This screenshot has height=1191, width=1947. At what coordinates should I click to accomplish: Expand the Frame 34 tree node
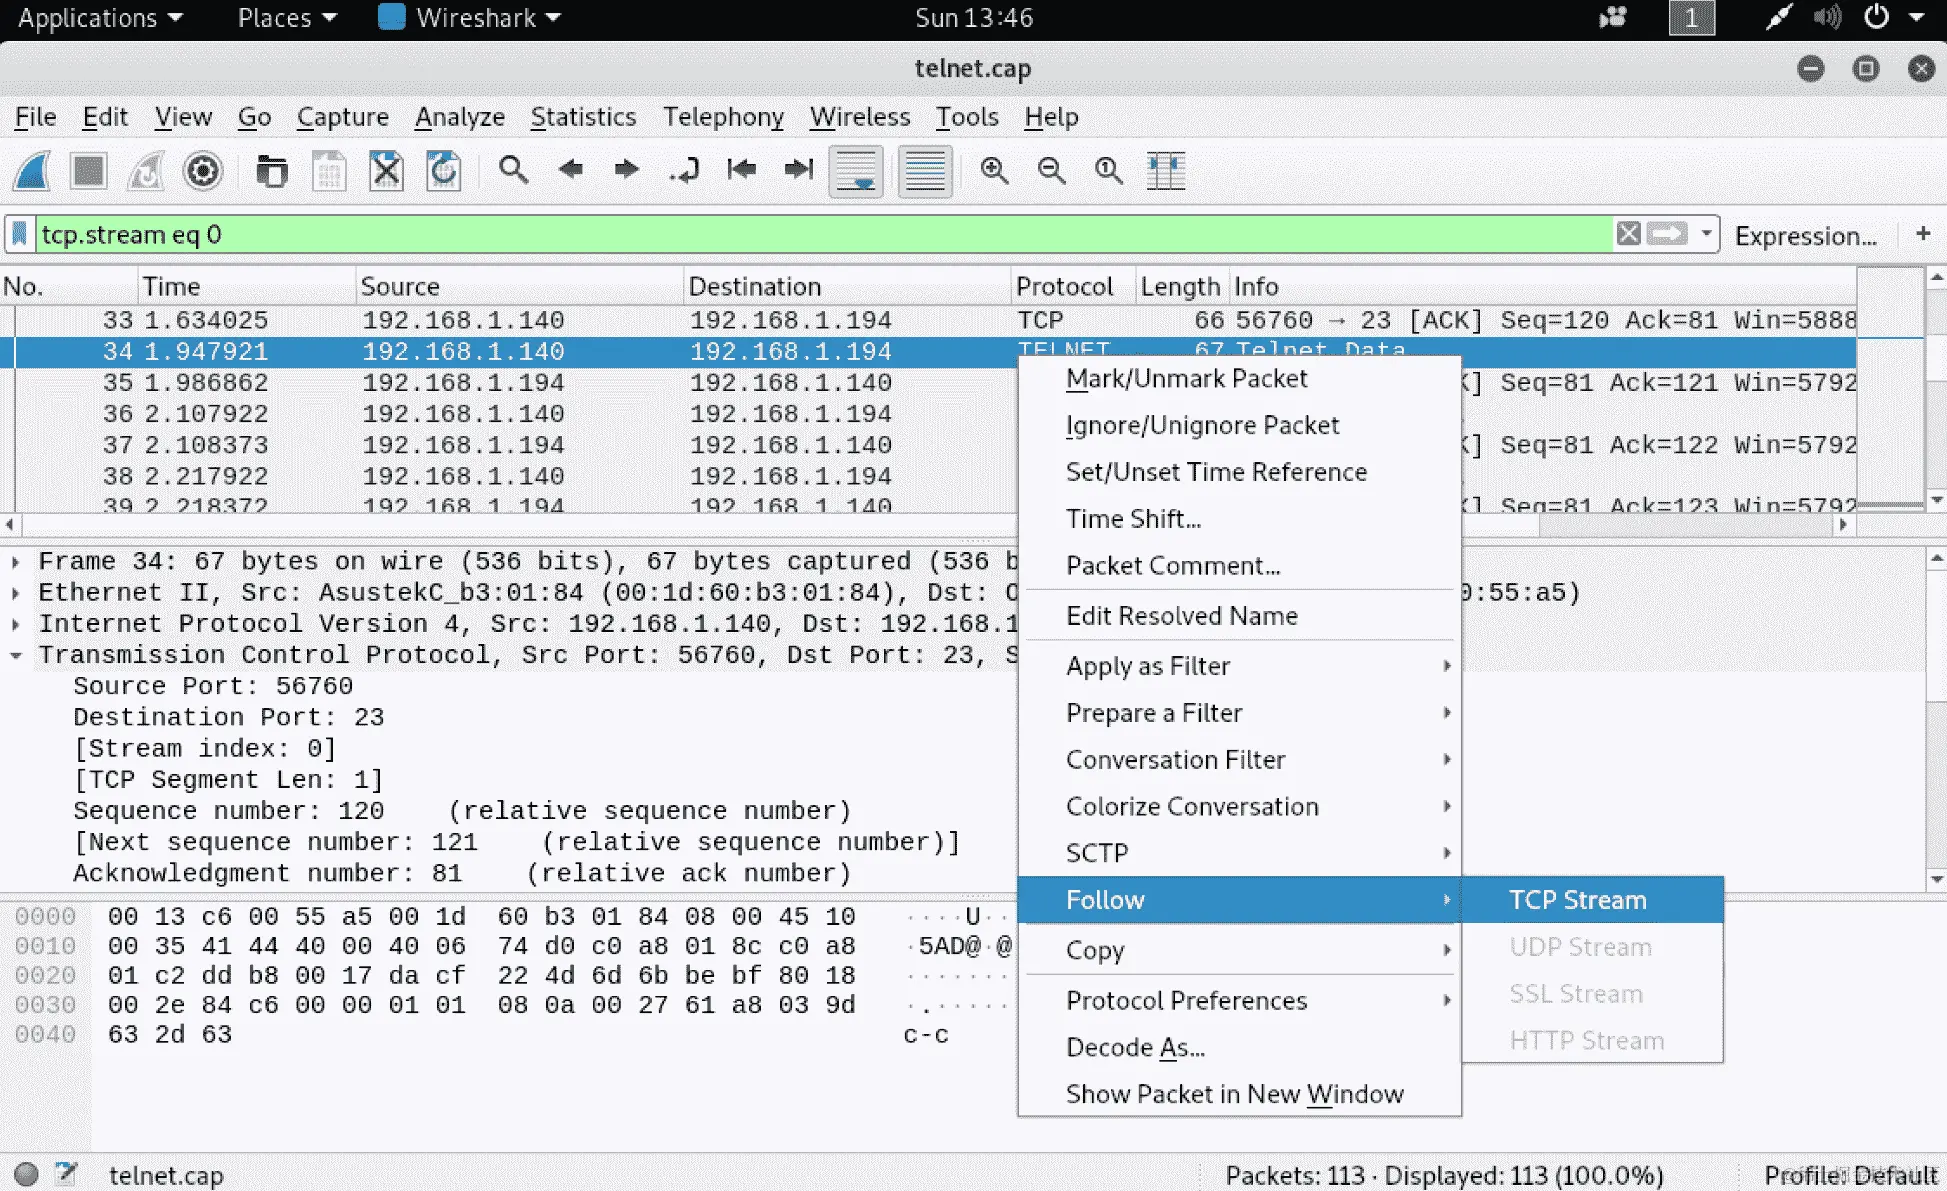[x=16, y=562]
